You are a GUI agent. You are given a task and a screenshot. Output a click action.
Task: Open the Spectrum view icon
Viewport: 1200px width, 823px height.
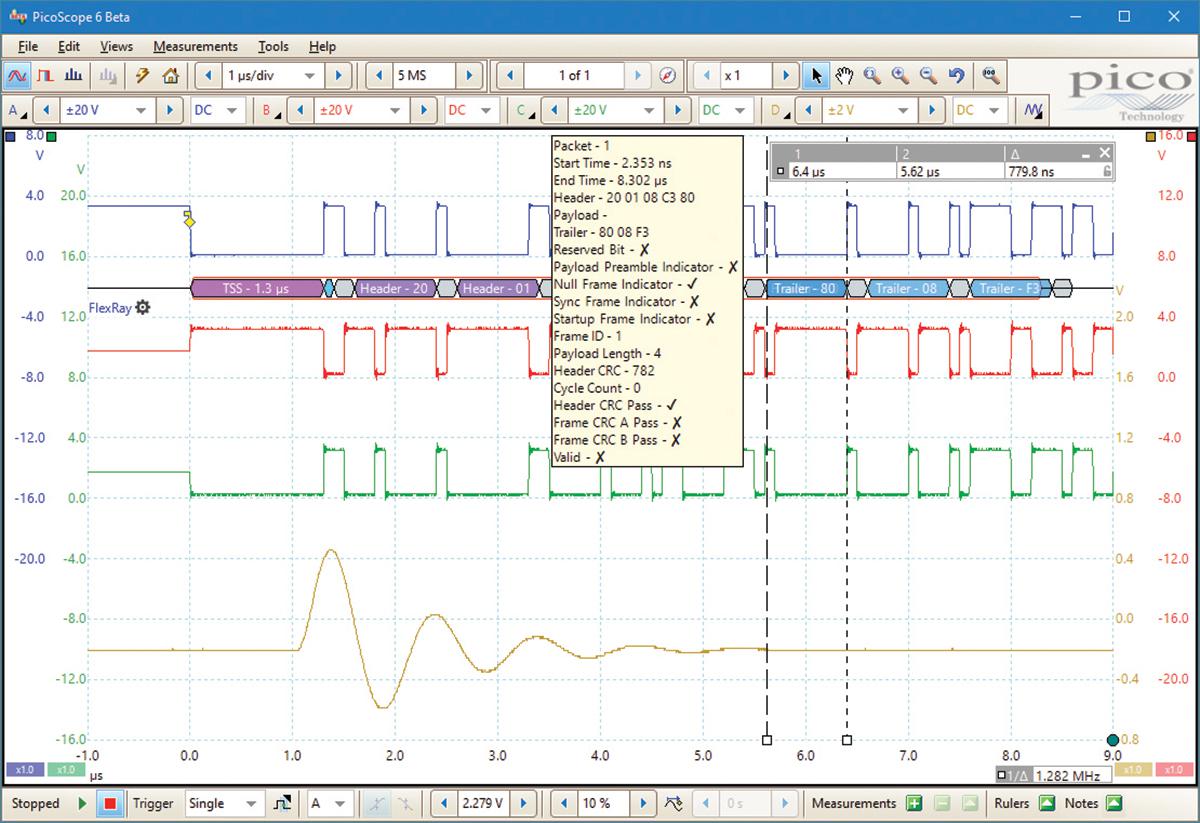tap(73, 75)
